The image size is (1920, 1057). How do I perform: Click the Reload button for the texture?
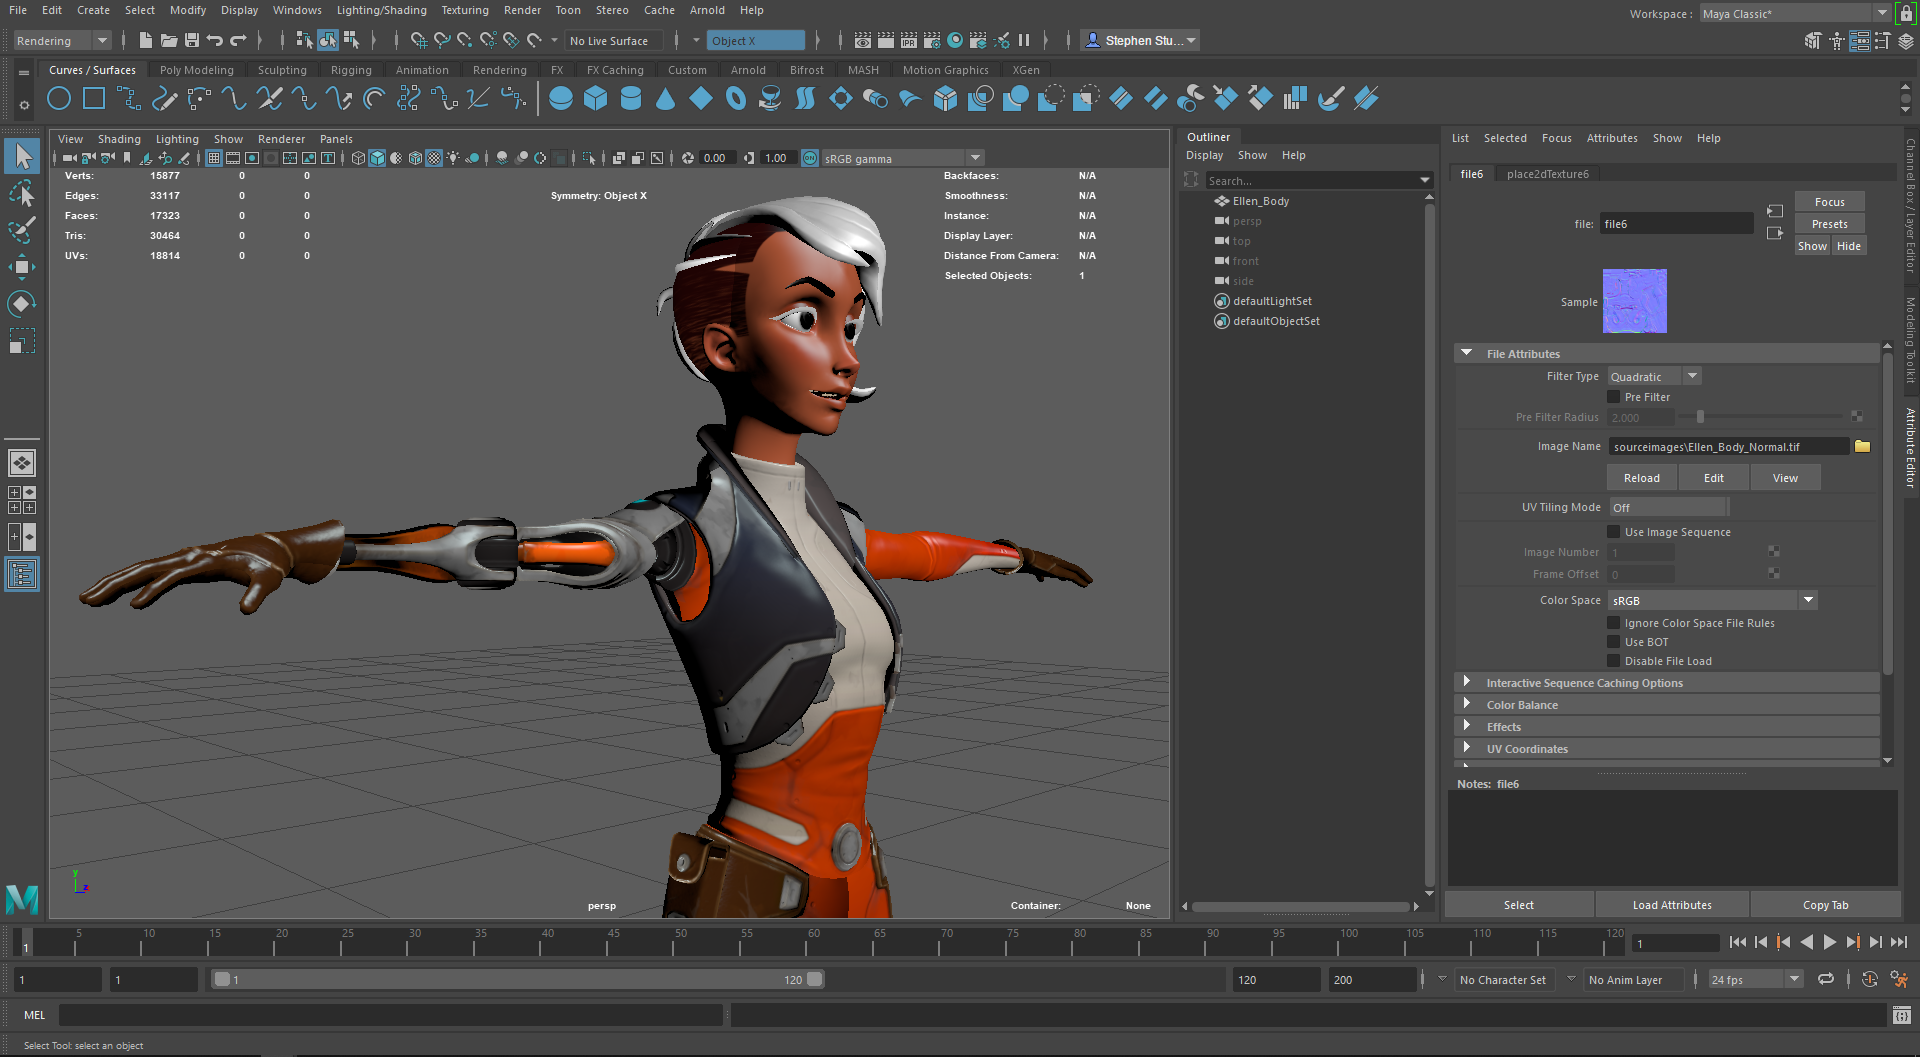coord(1641,477)
